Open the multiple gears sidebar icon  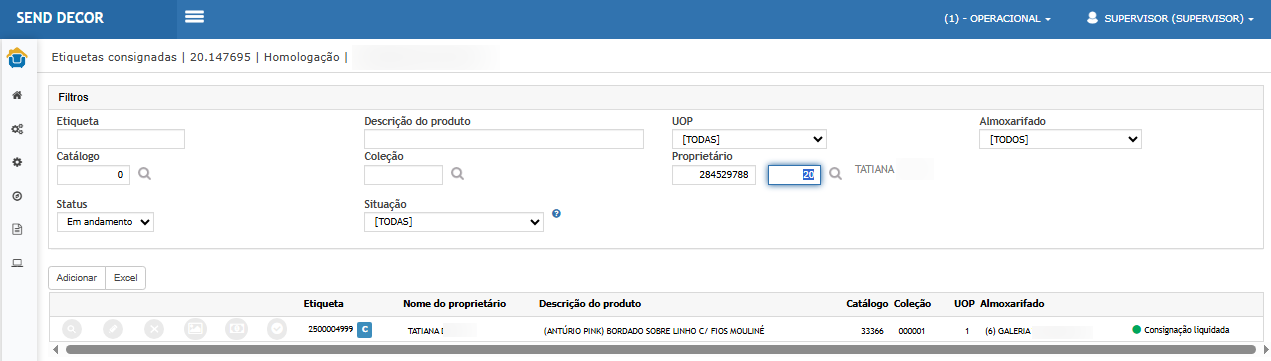pos(17,129)
